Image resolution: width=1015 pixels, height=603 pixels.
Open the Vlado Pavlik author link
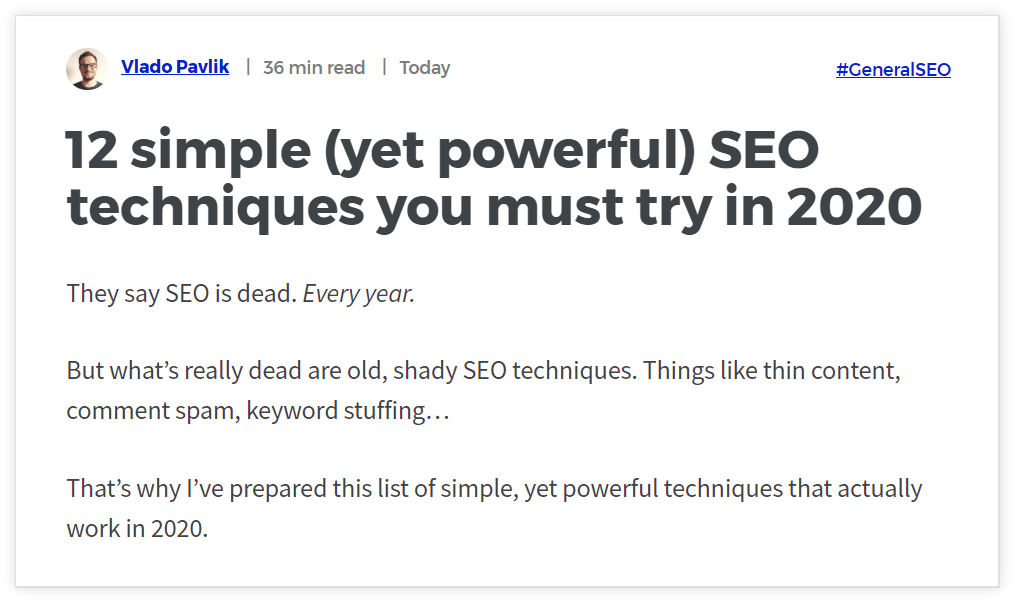click(175, 67)
